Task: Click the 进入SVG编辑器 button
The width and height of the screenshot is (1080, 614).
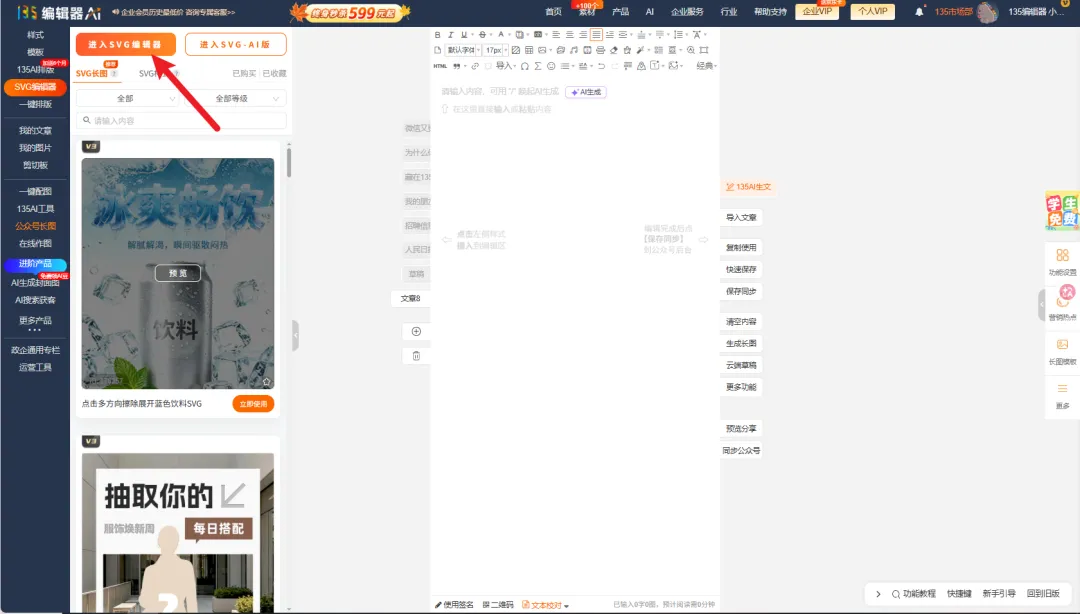Action: pos(125,44)
